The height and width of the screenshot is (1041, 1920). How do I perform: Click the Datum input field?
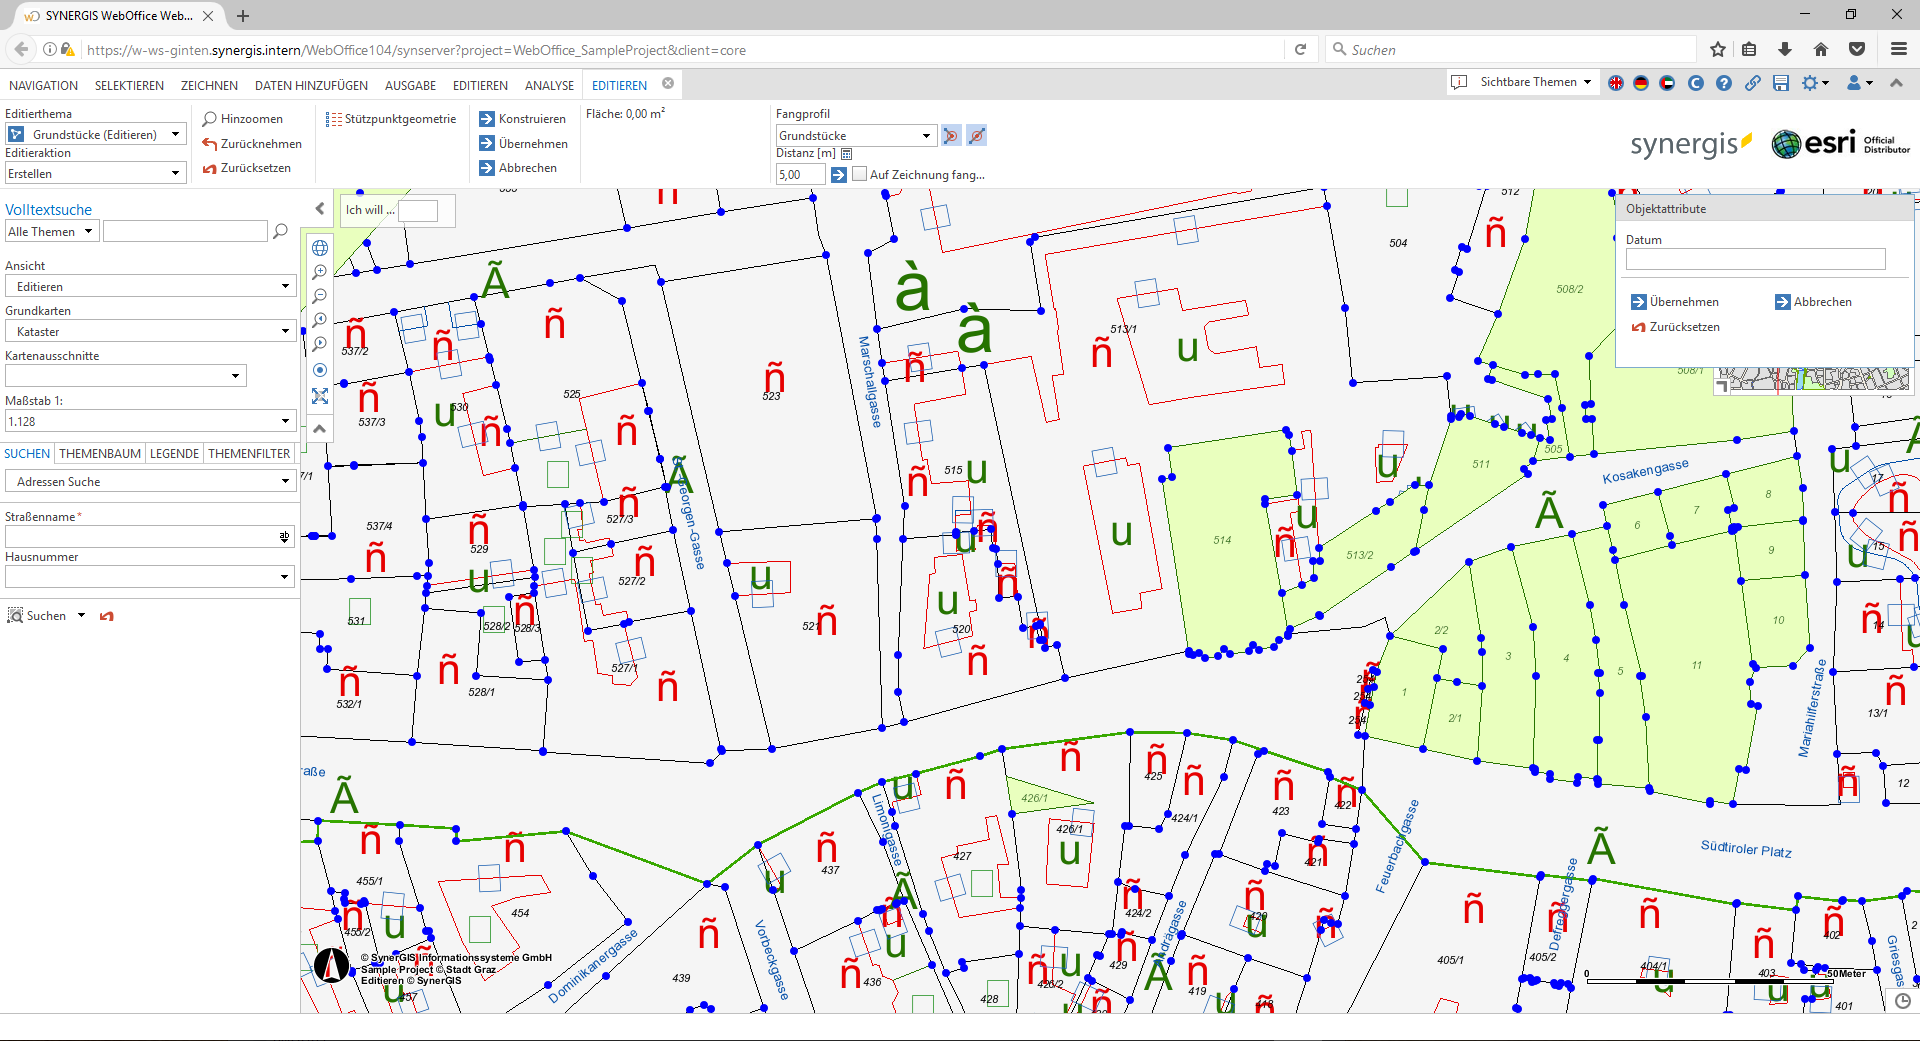[1755, 260]
